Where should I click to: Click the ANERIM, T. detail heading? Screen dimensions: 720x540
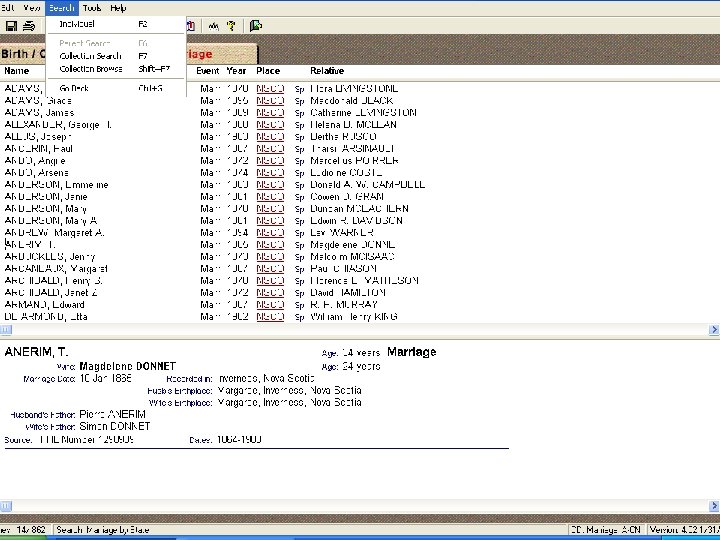(36, 352)
